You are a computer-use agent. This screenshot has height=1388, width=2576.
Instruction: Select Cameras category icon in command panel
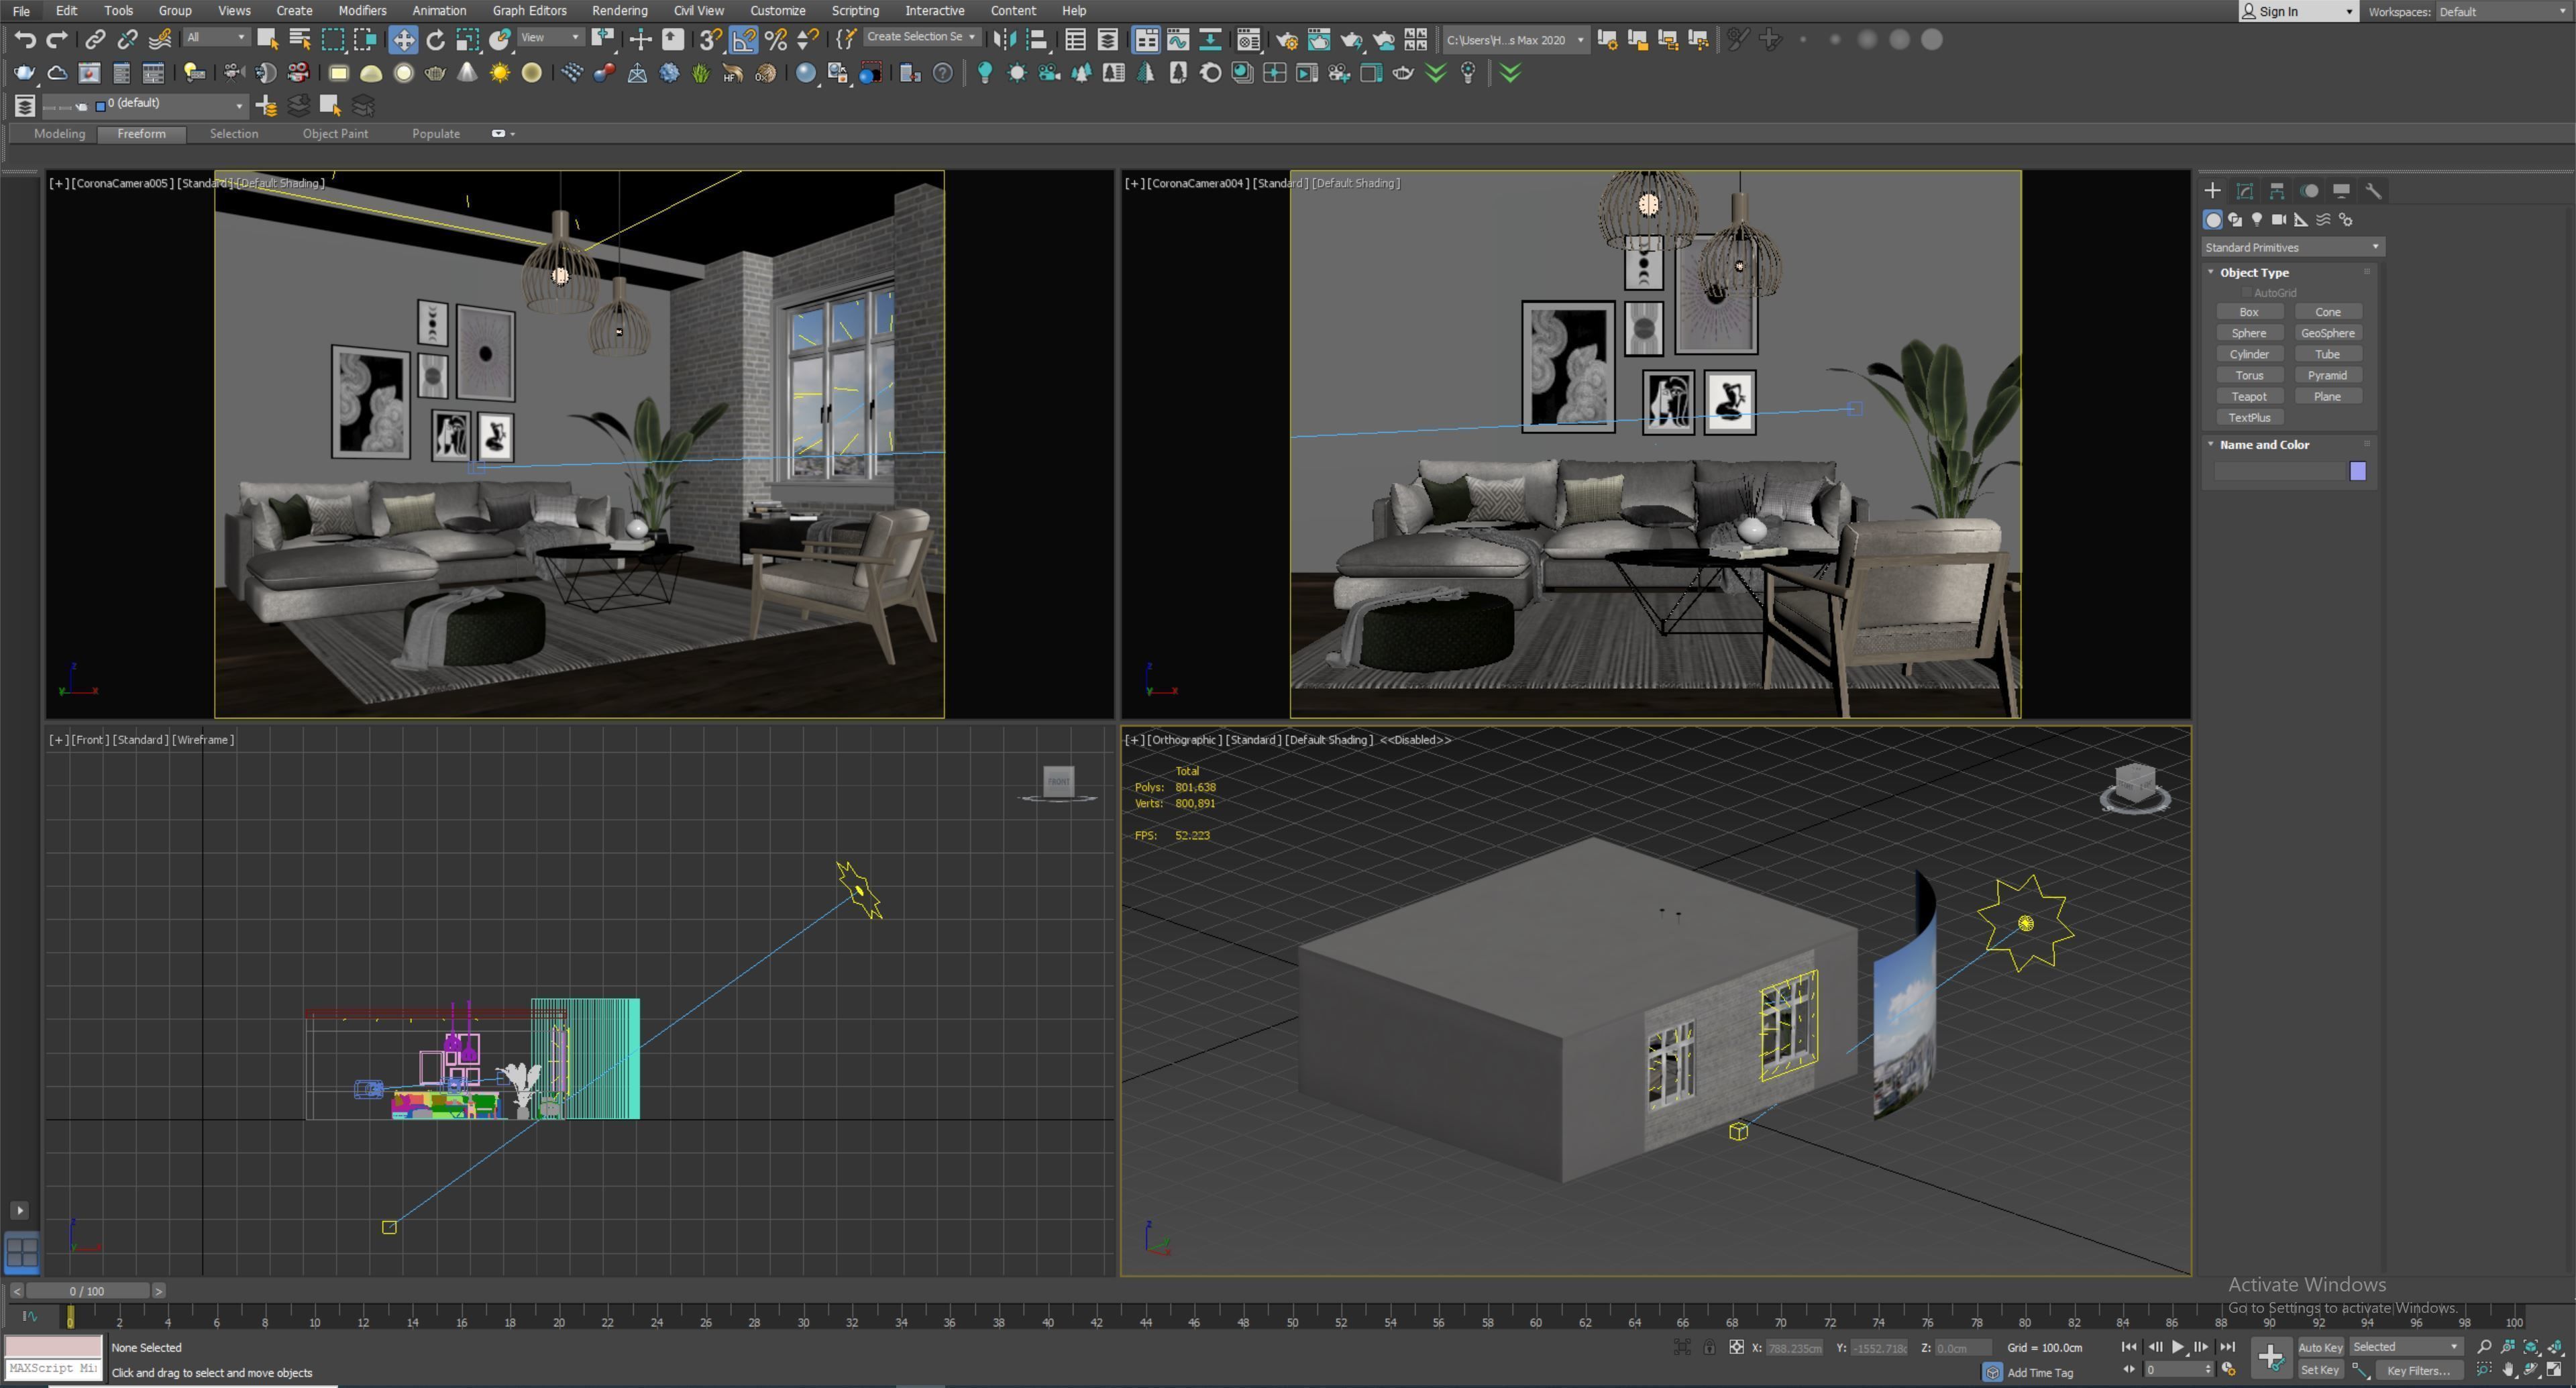pyautogui.click(x=2279, y=220)
